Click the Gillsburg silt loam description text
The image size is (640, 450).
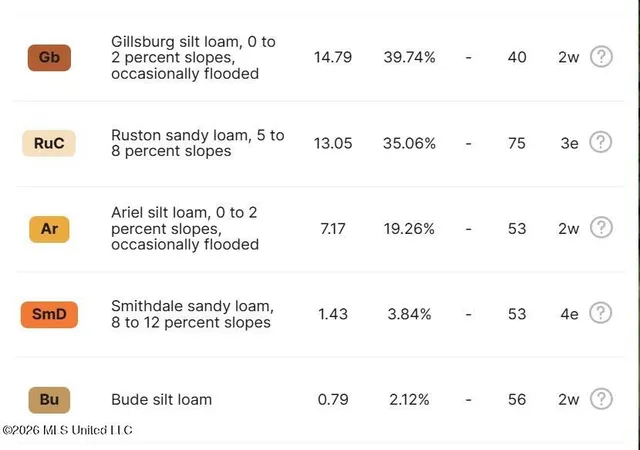[x=193, y=58]
